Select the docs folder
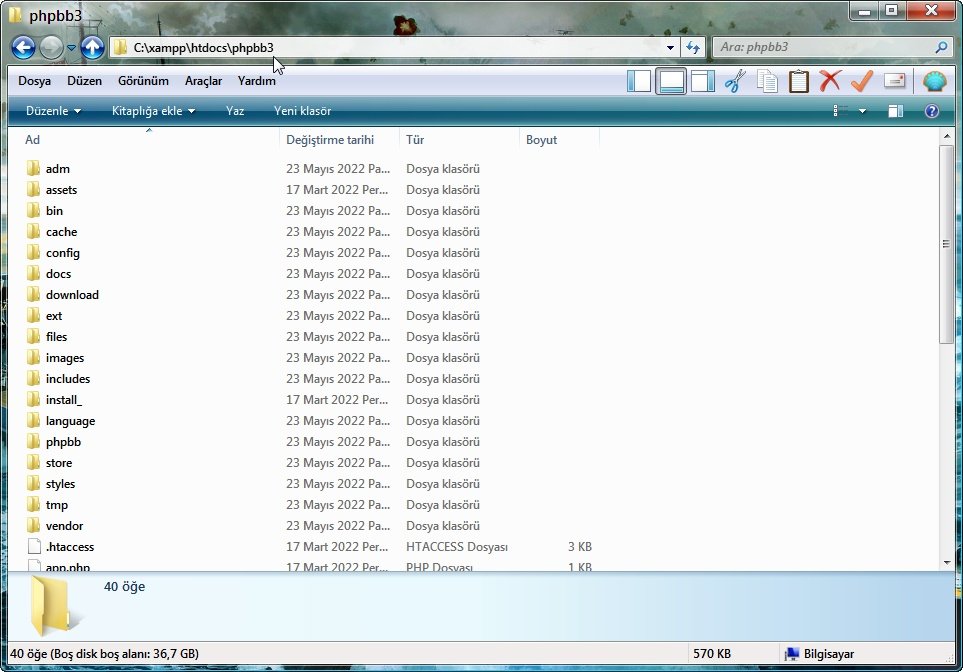This screenshot has height=672, width=963. (58, 274)
